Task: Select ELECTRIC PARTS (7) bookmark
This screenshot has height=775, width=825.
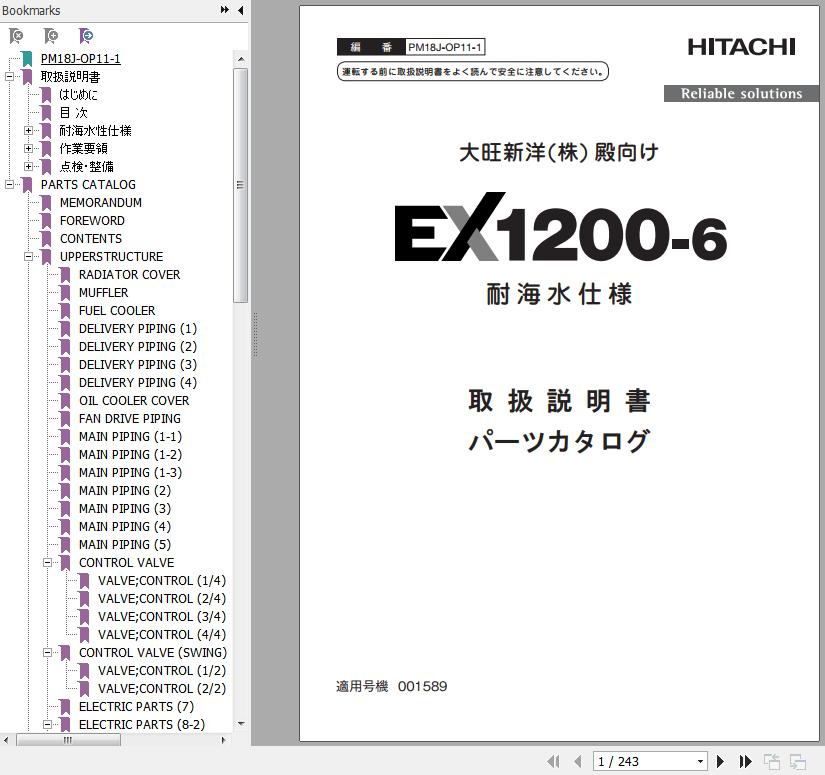Action: click(x=136, y=707)
